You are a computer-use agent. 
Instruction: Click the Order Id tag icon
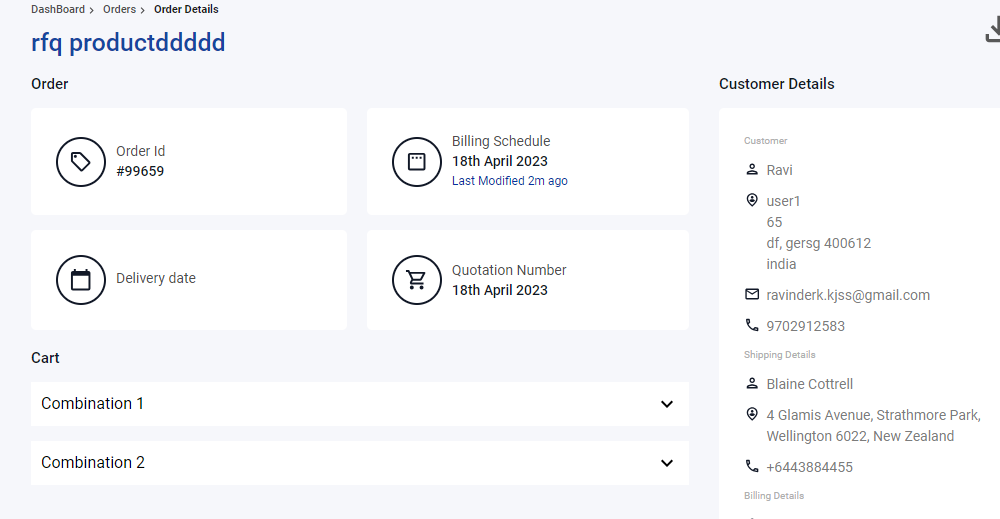click(80, 162)
